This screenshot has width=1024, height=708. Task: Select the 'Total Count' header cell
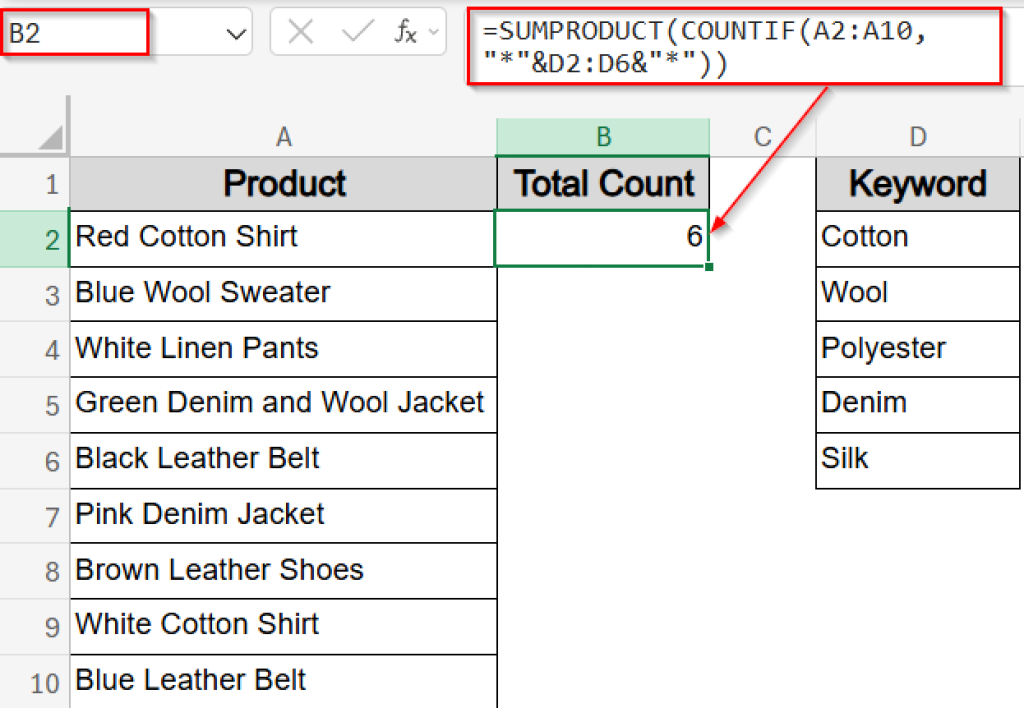(x=602, y=184)
